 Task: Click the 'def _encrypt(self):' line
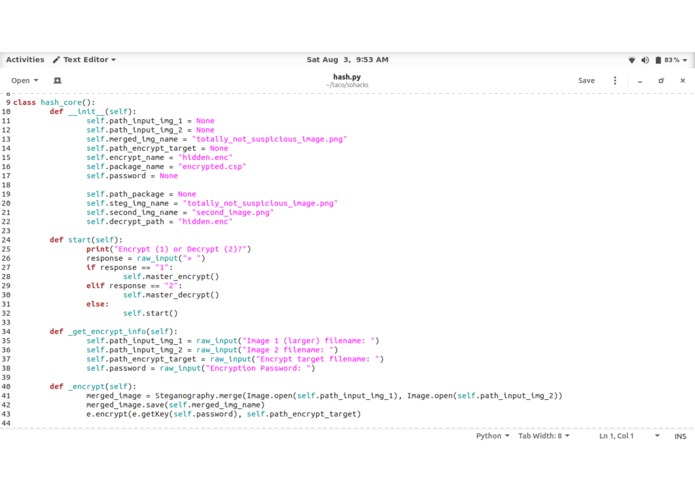(93, 387)
